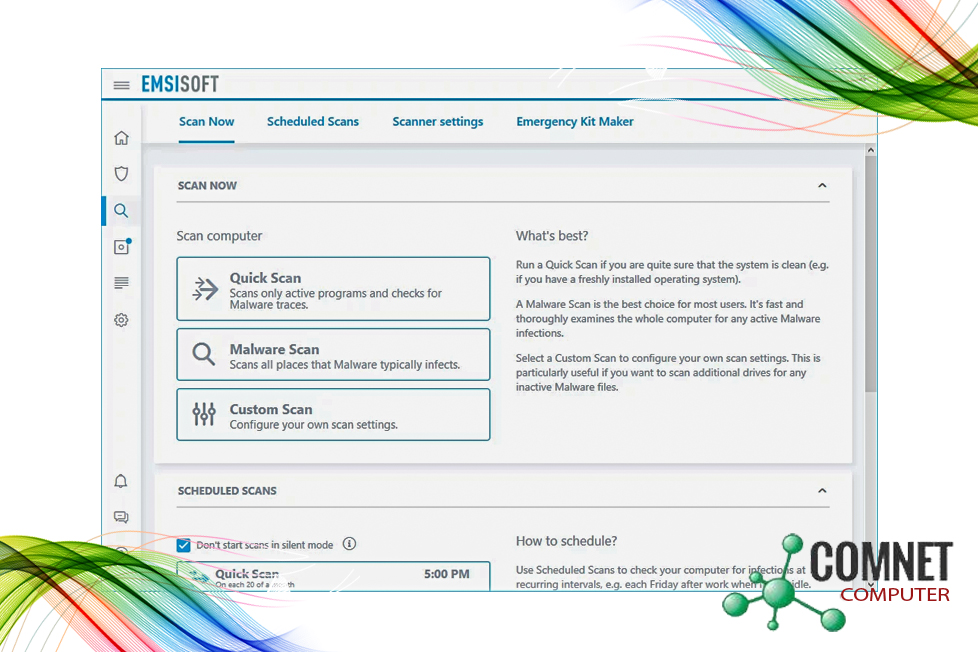This screenshot has width=978, height=652.
Task: Go to the Home overview icon
Action: (122, 138)
